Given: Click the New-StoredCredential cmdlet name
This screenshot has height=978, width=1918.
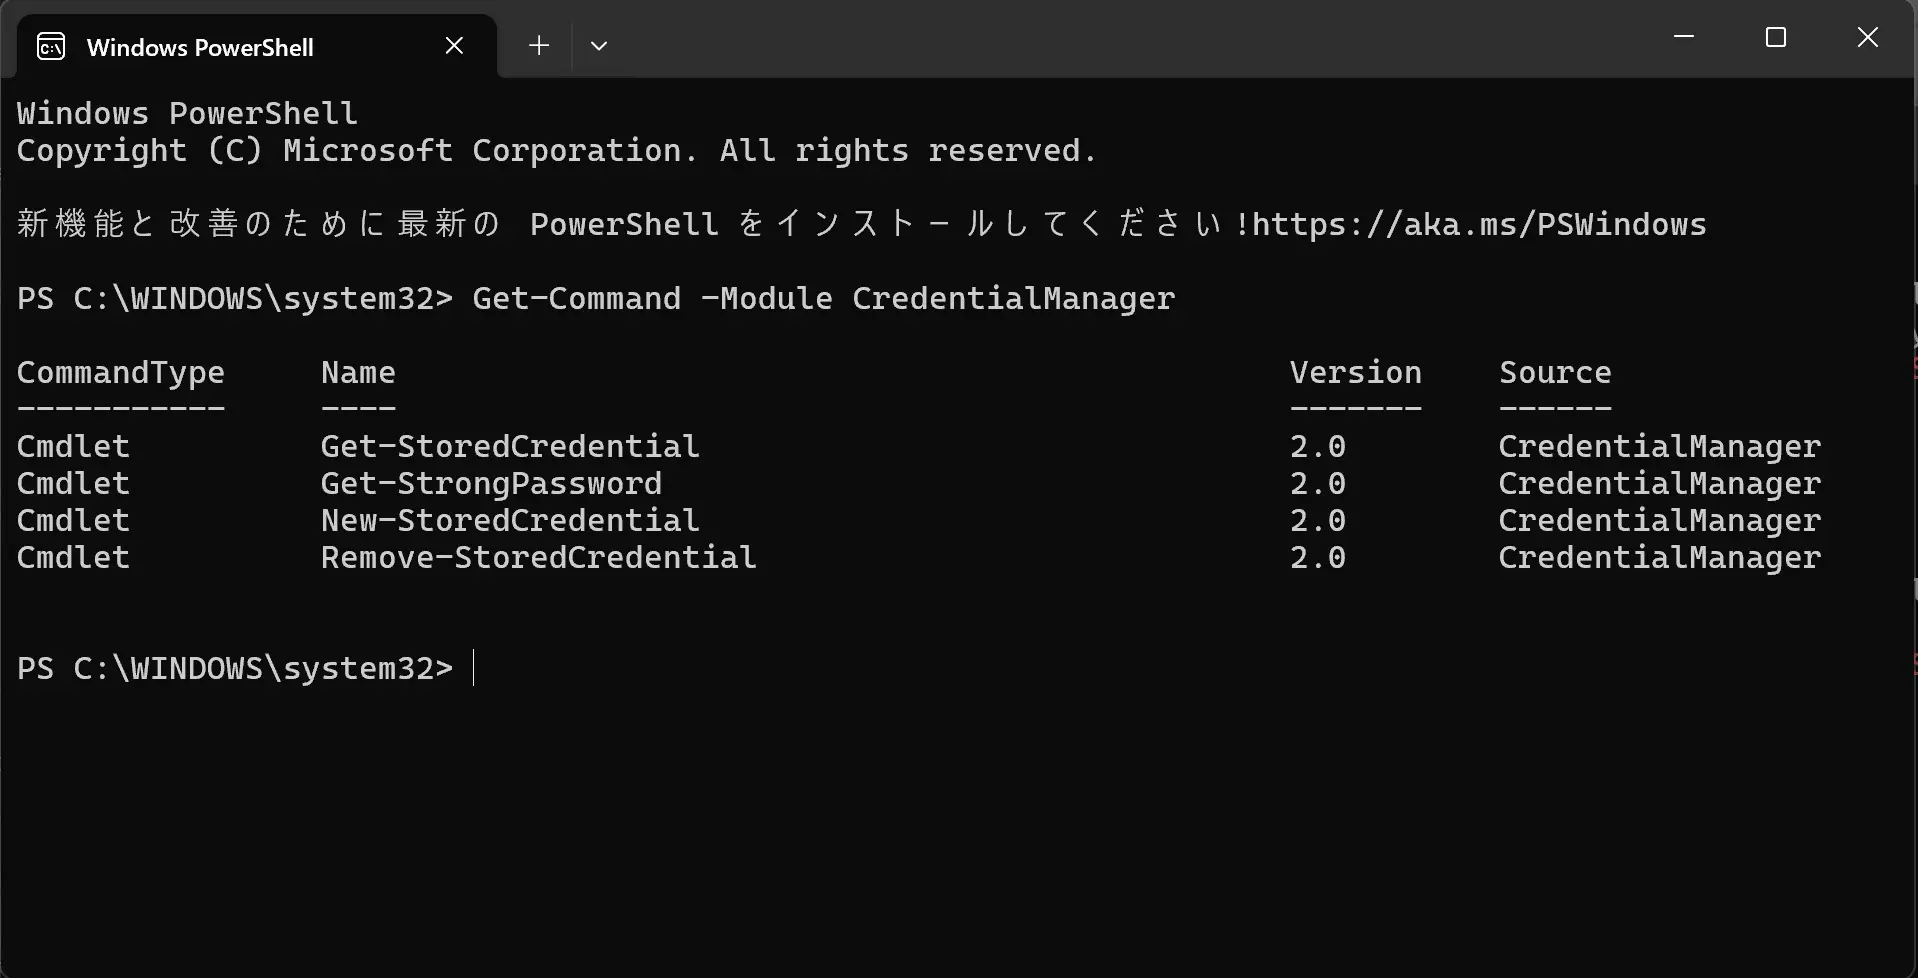Looking at the screenshot, I should click(510, 520).
